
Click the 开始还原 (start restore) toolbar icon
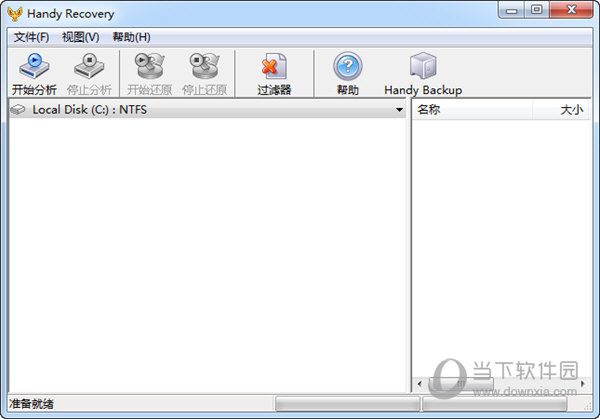[150, 66]
